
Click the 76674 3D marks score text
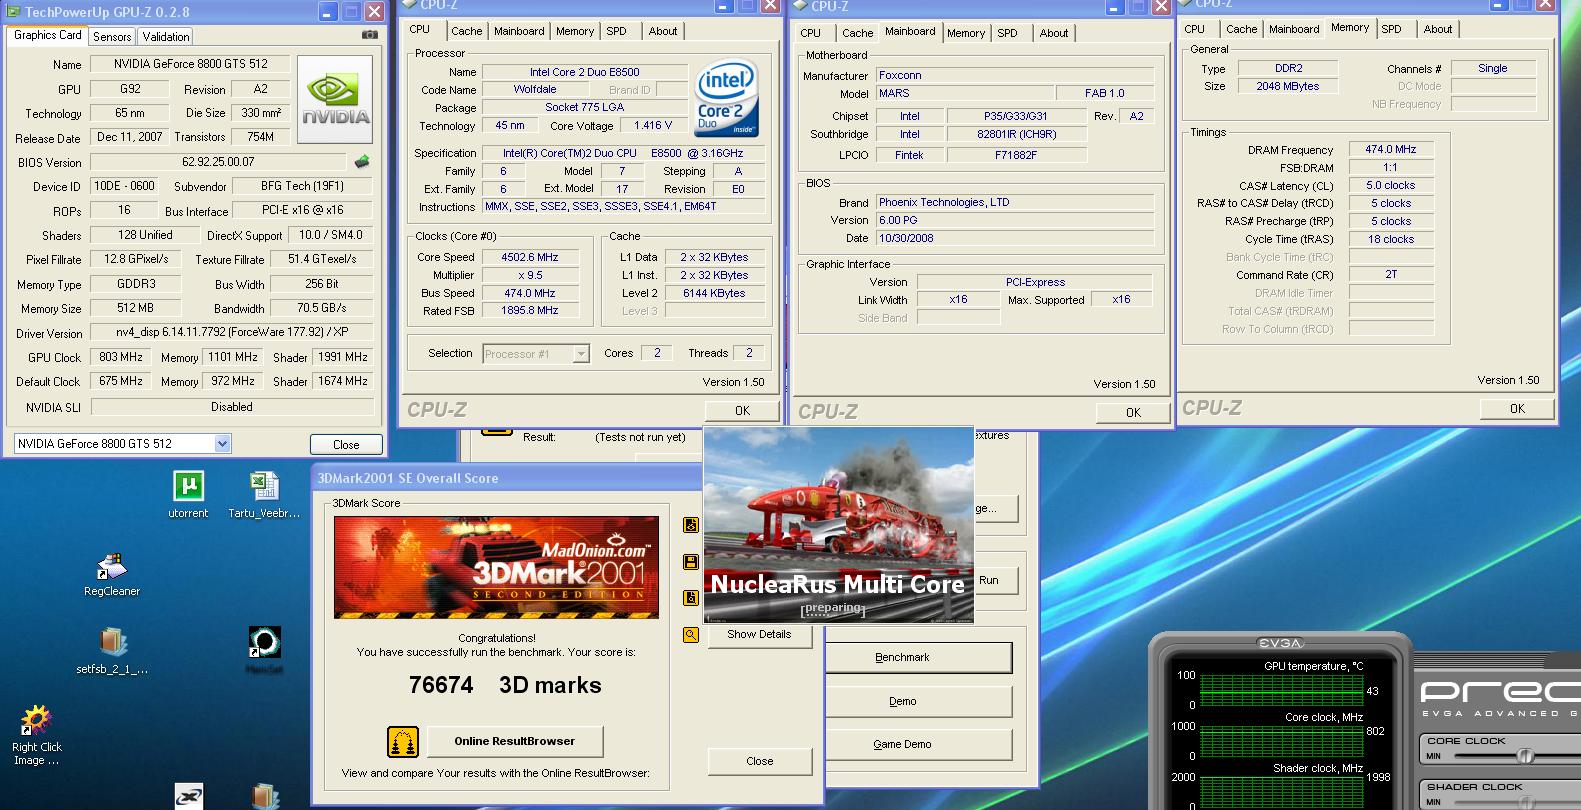pyautogui.click(x=505, y=685)
